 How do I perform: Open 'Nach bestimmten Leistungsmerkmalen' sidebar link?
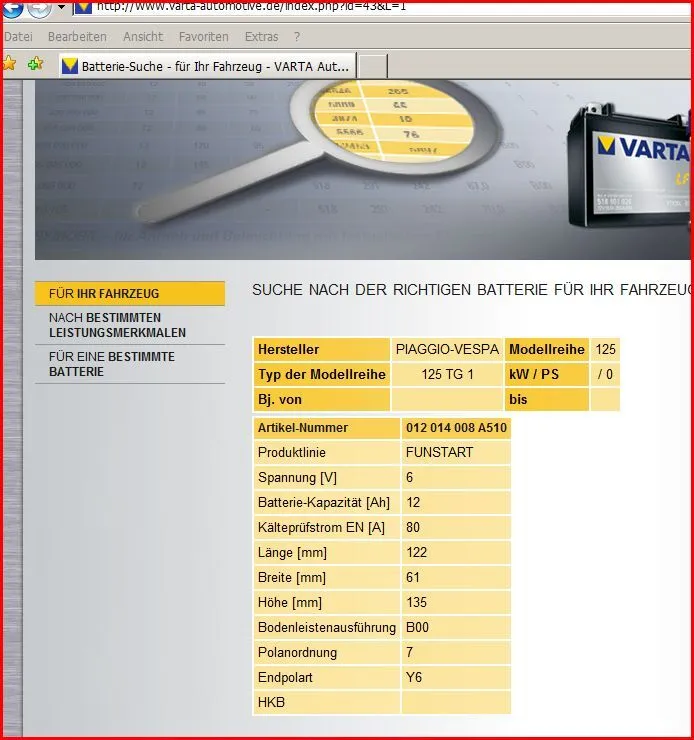[117, 325]
